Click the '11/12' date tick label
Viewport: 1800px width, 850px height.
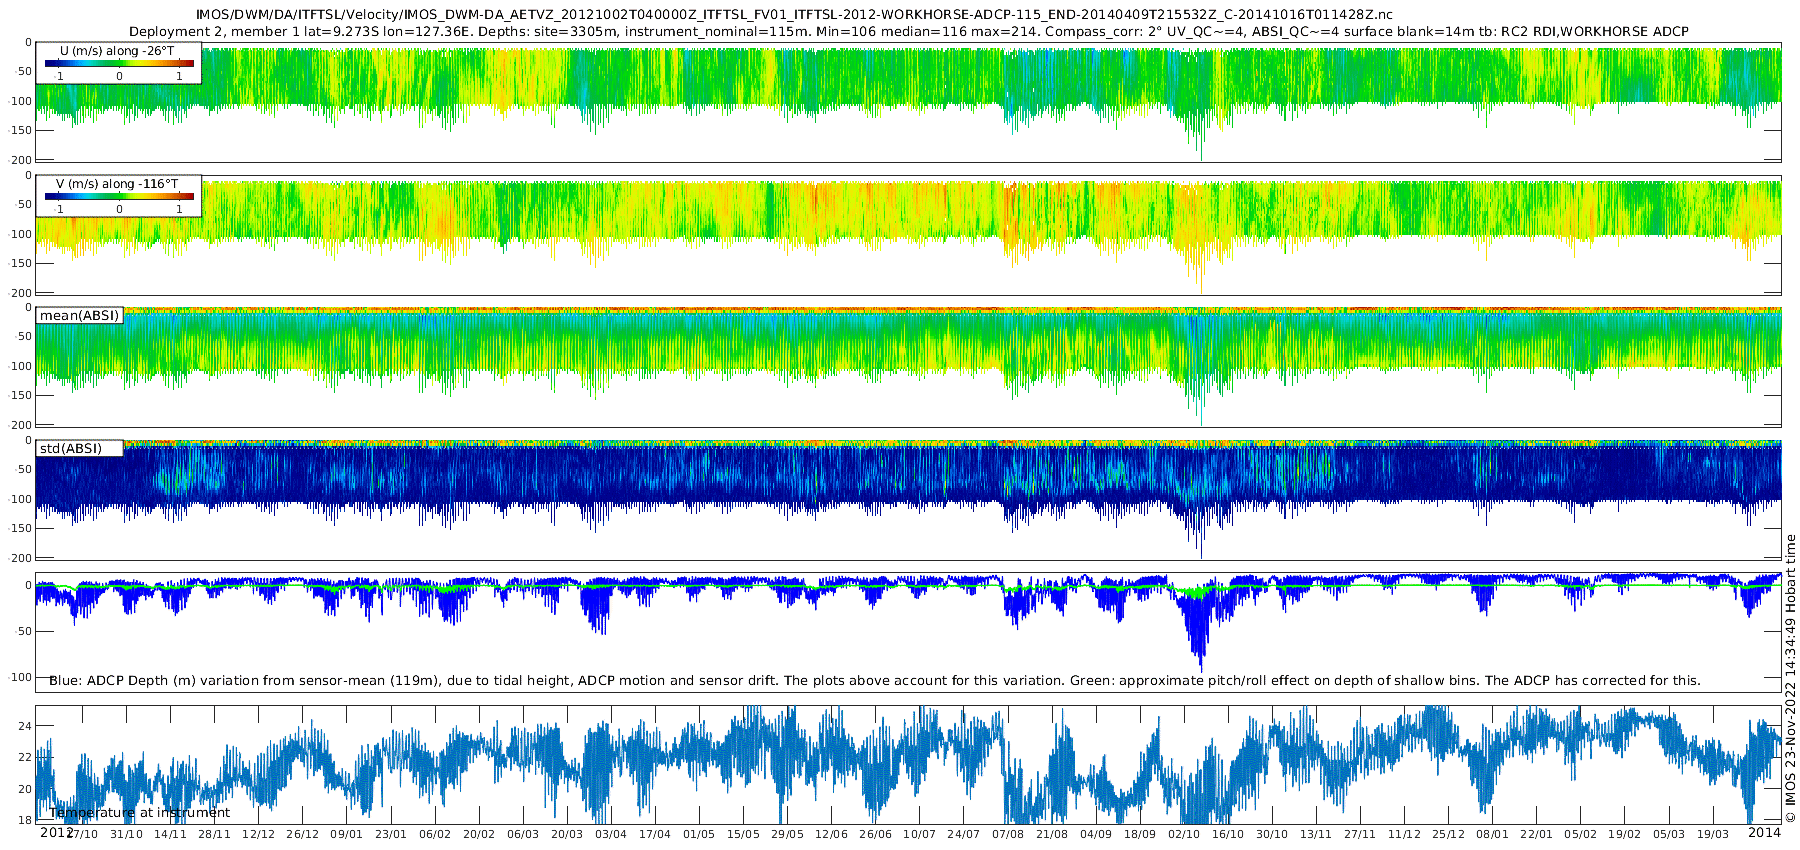point(1403,834)
